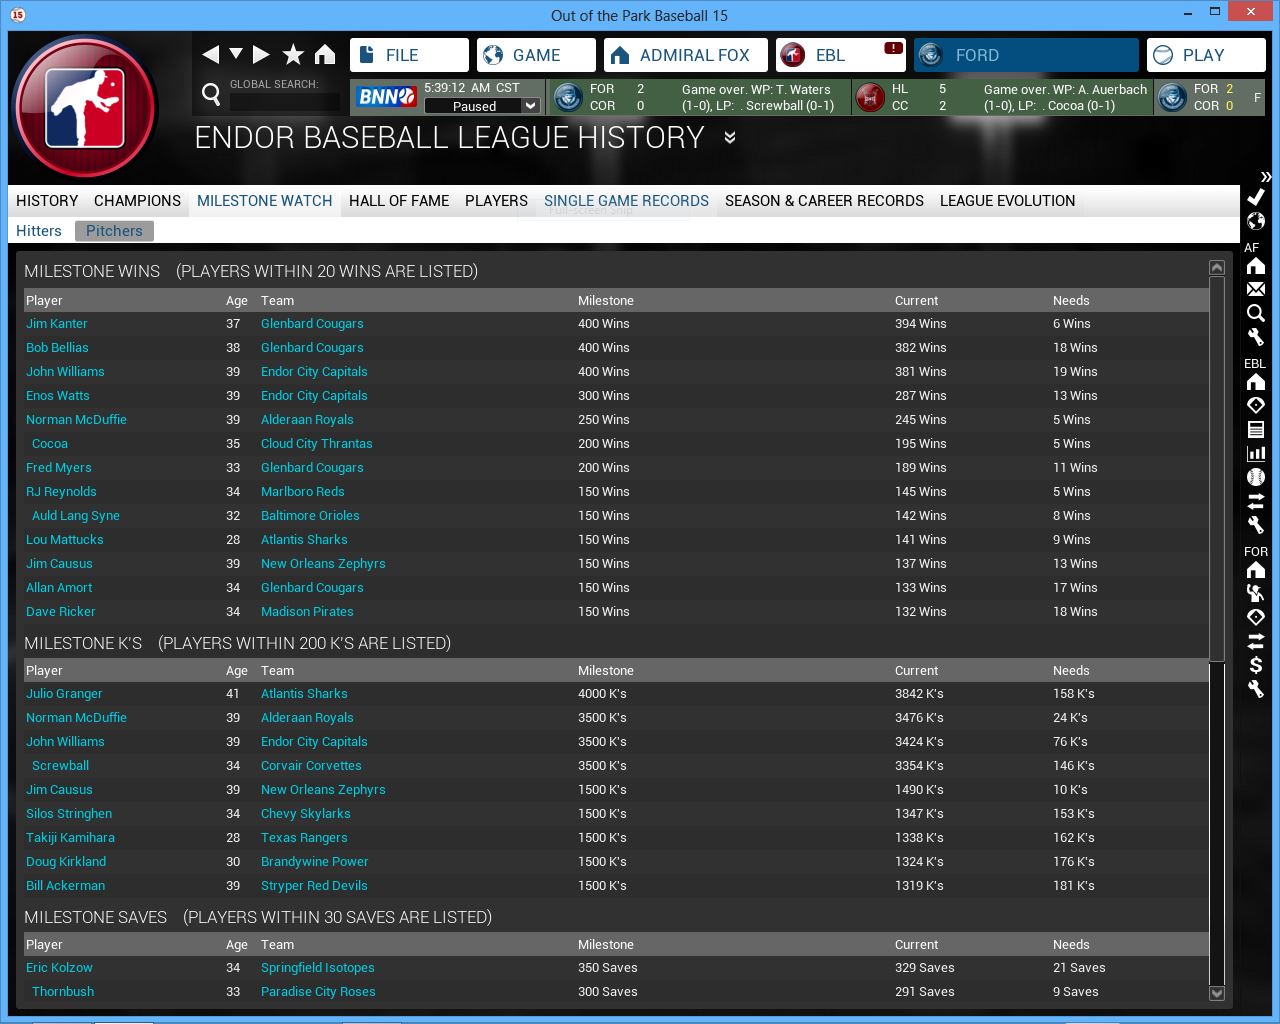
Task: Open the home icon under AF section
Action: coord(1256,266)
